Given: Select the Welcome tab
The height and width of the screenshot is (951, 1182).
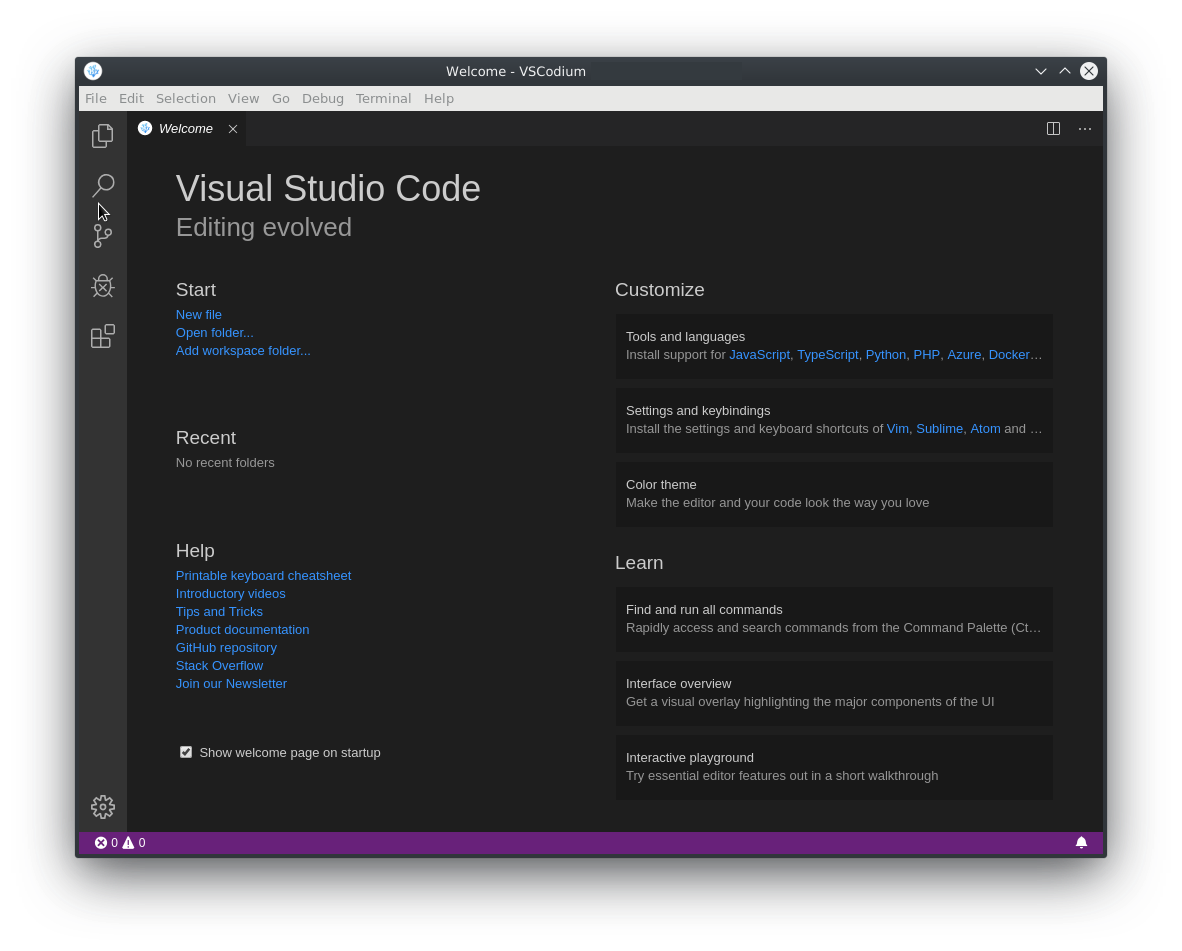Looking at the screenshot, I should 186,129.
